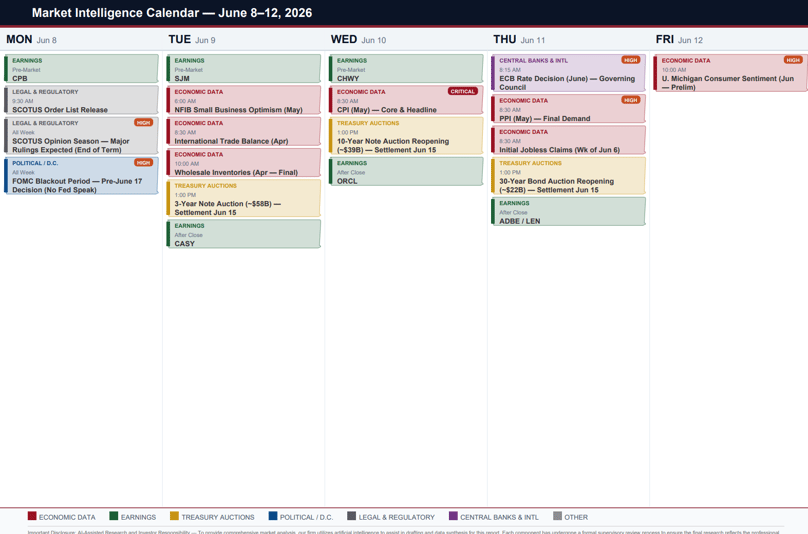The image size is (808, 534).
Task: Open U. Michigan Consumer Sentiment event
Action: 731,73
